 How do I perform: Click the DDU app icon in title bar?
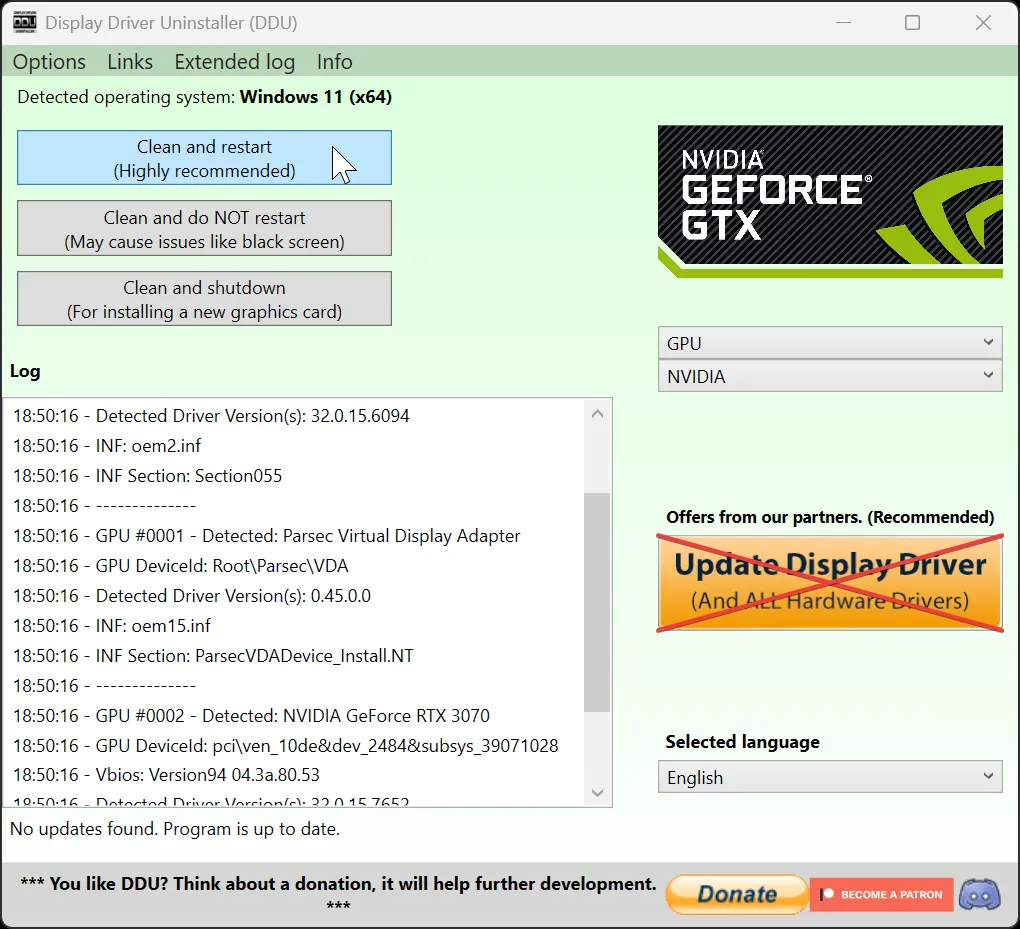[x=25, y=22]
